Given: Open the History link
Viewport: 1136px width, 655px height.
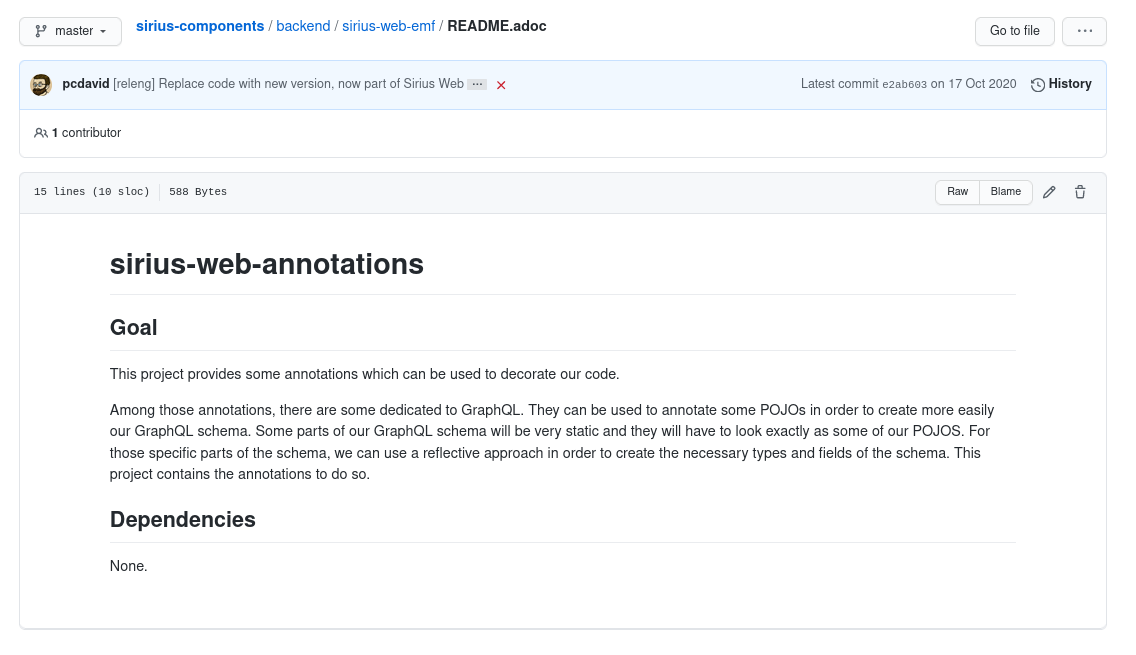Looking at the screenshot, I should tap(1068, 84).
